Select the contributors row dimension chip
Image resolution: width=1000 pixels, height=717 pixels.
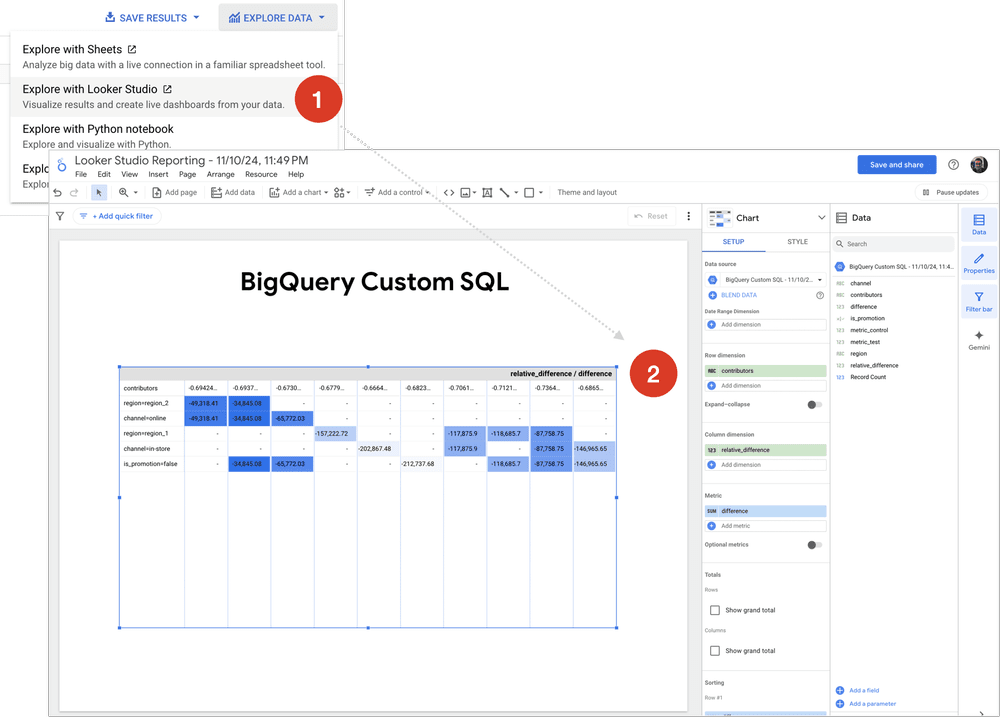[x=765, y=371]
